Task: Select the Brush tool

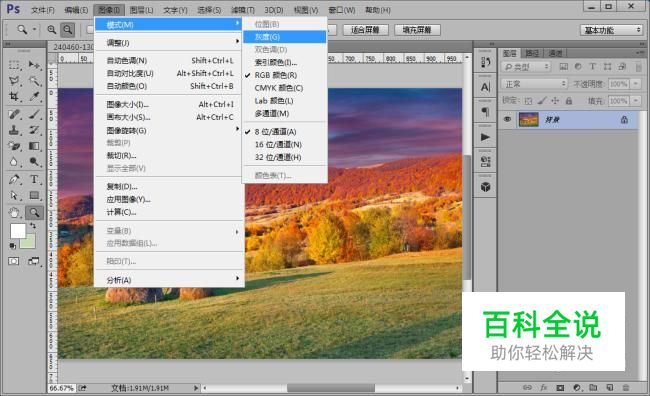Action: (x=34, y=114)
